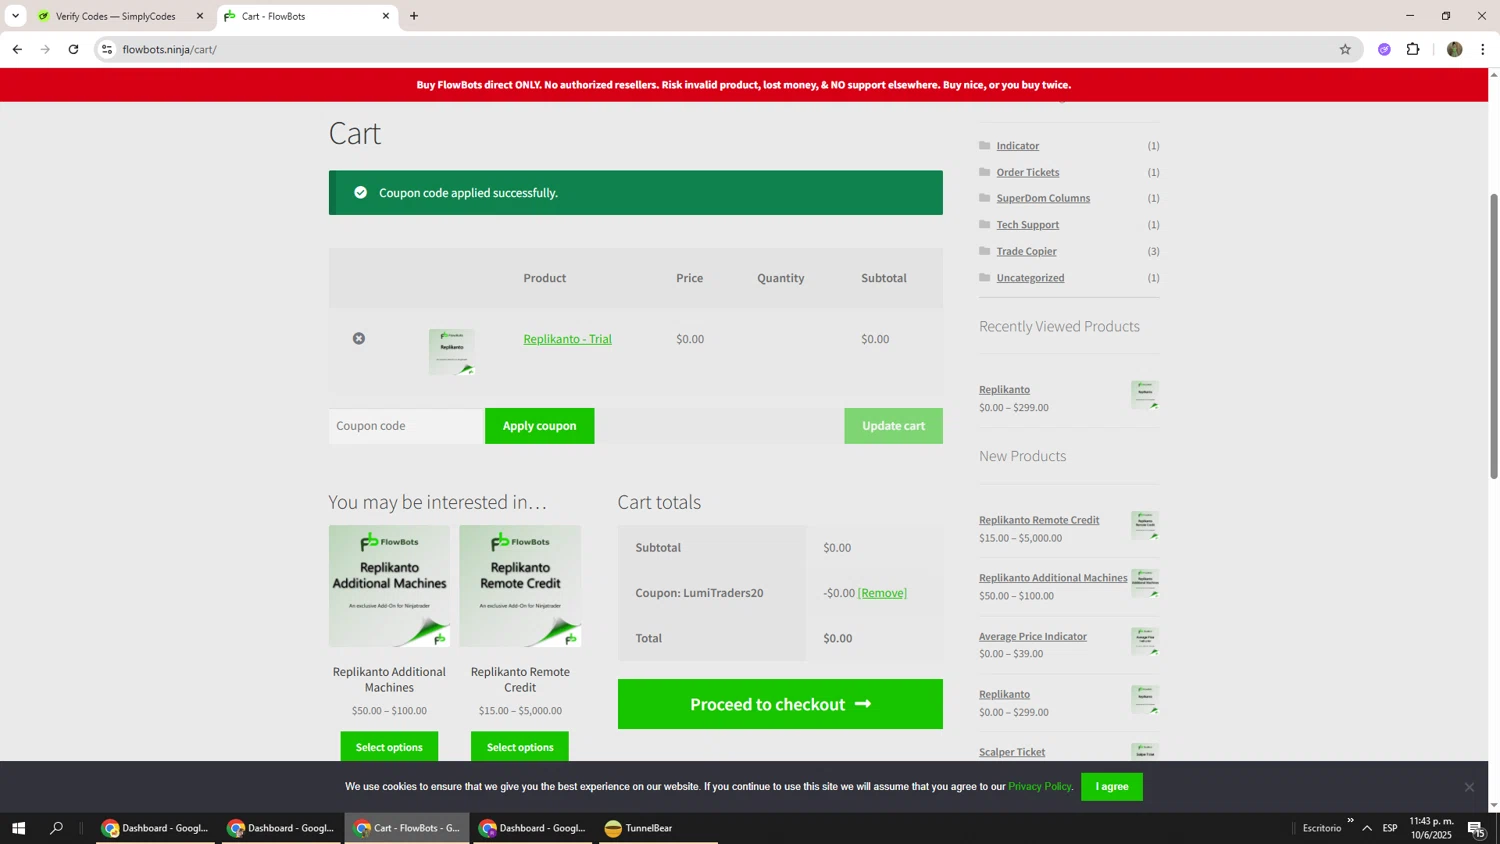Open TunnelBear from the taskbar

click(x=658, y=828)
